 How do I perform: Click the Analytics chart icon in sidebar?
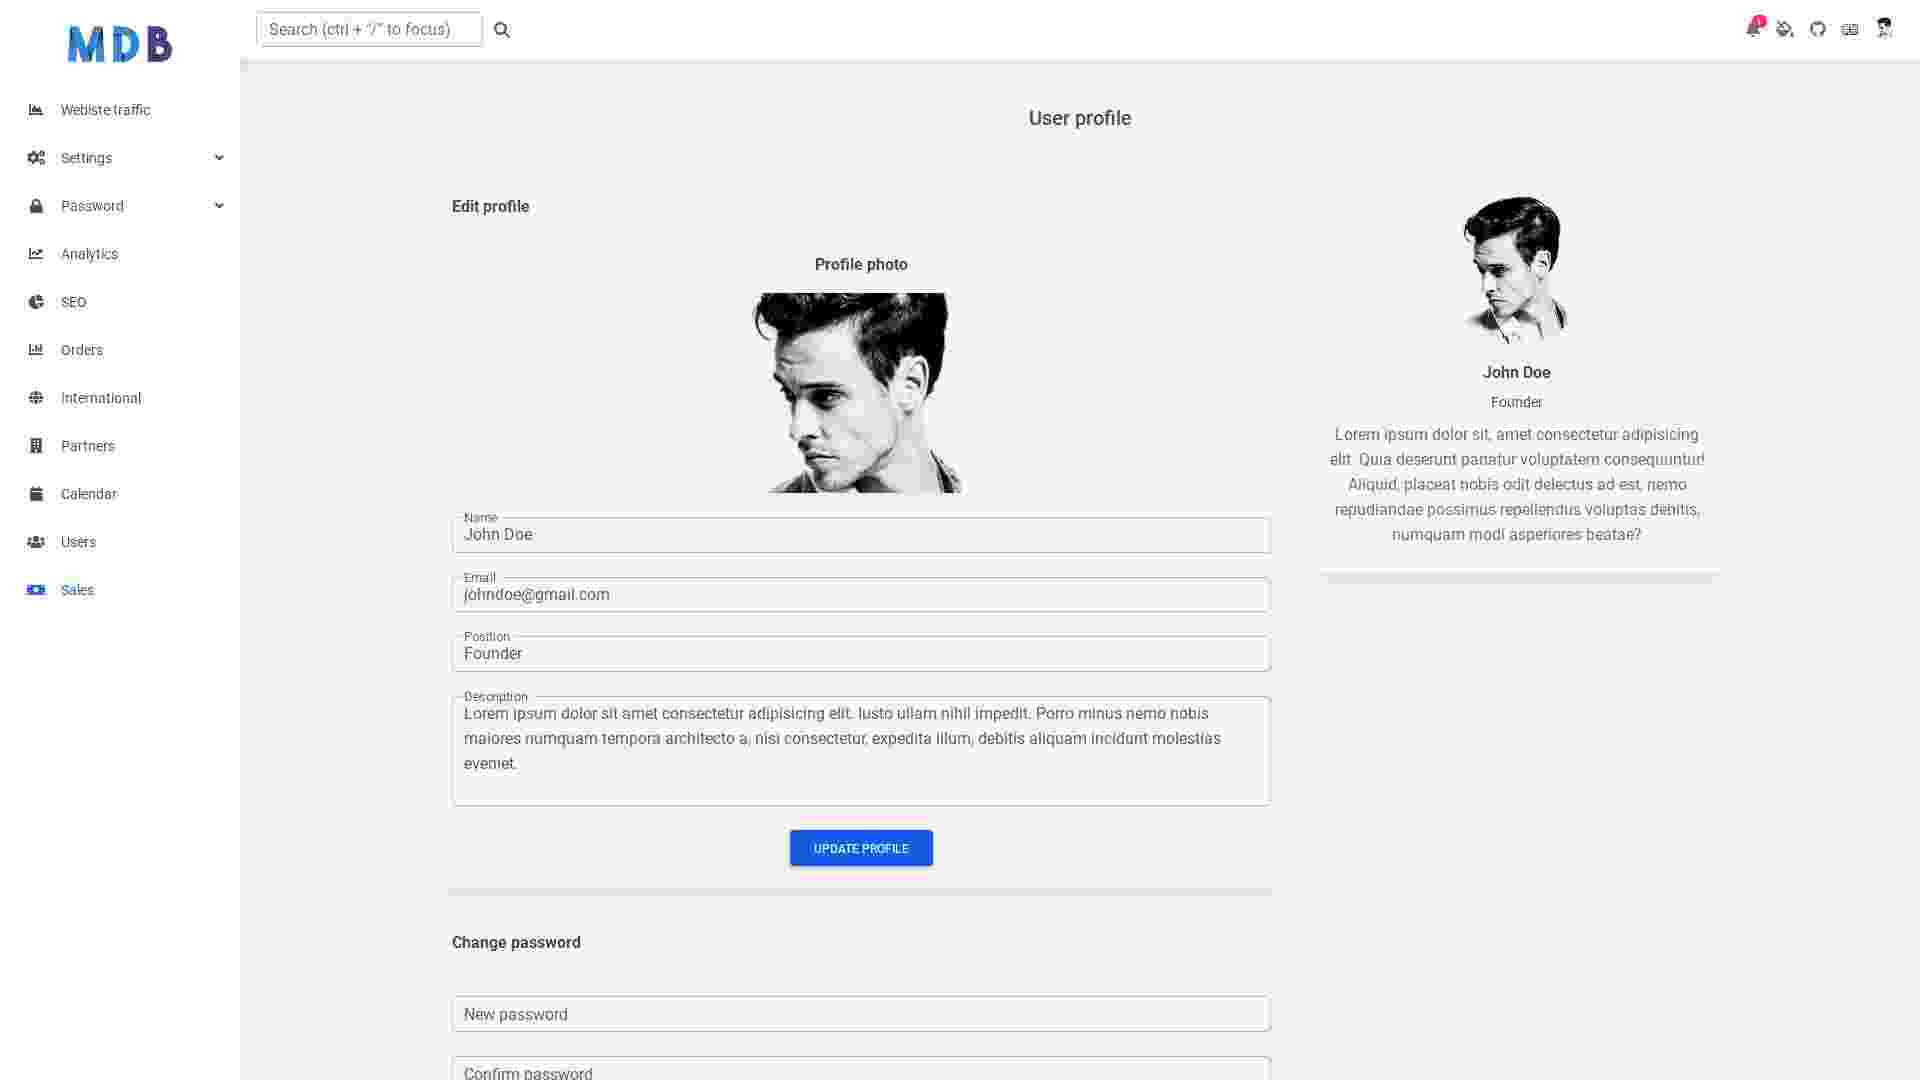coord(36,253)
